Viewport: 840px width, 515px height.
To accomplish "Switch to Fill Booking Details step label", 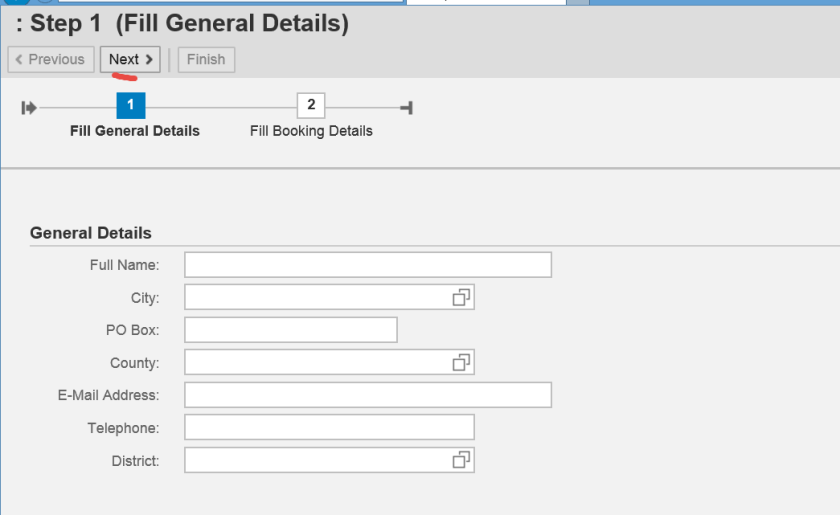I will pyautogui.click(x=311, y=131).
